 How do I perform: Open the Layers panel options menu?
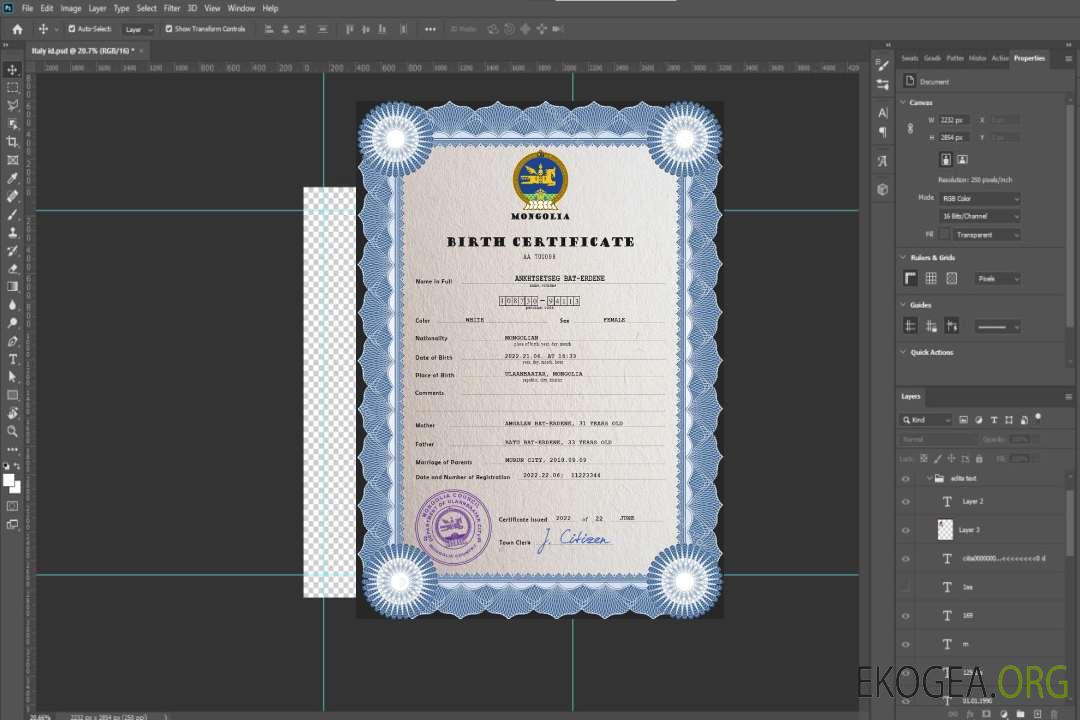coord(1068,397)
